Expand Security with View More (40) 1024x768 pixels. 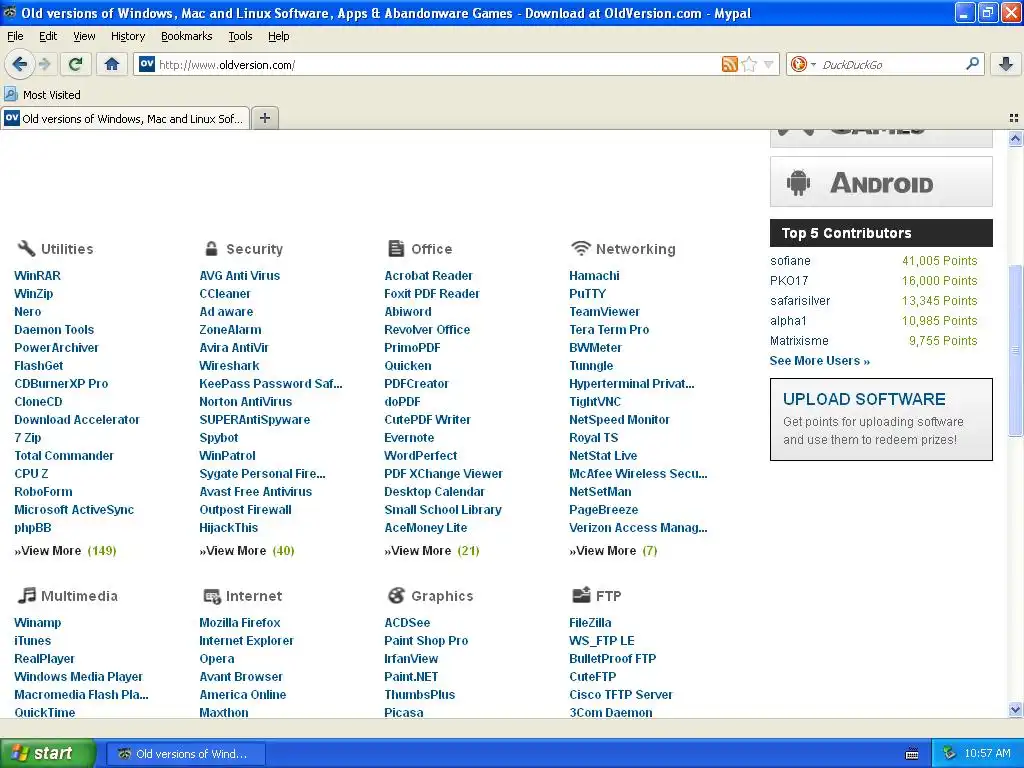(247, 551)
